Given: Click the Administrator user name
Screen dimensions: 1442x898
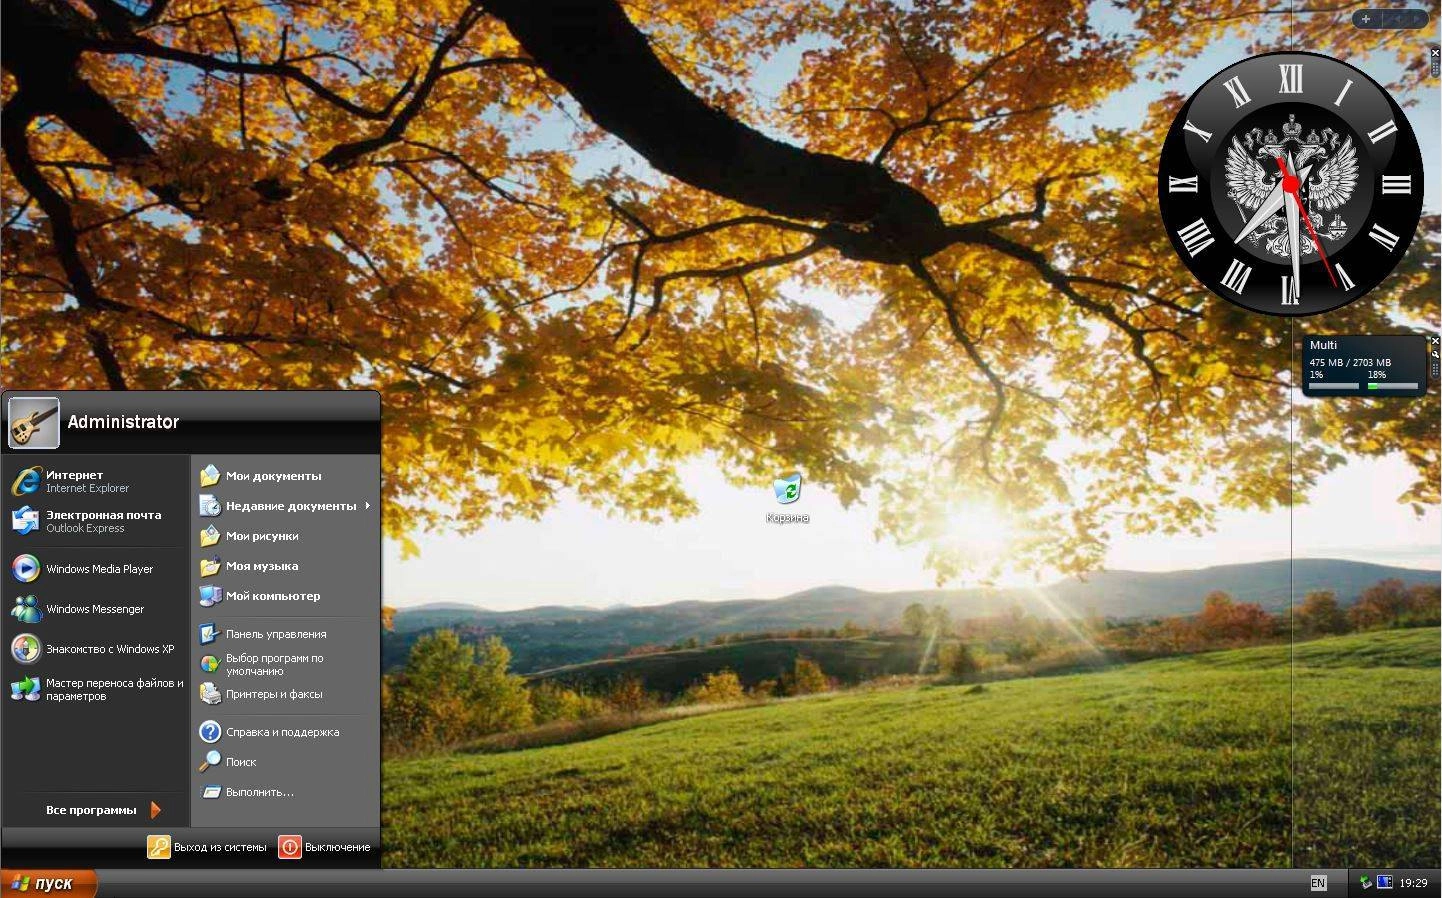Looking at the screenshot, I should click(123, 422).
